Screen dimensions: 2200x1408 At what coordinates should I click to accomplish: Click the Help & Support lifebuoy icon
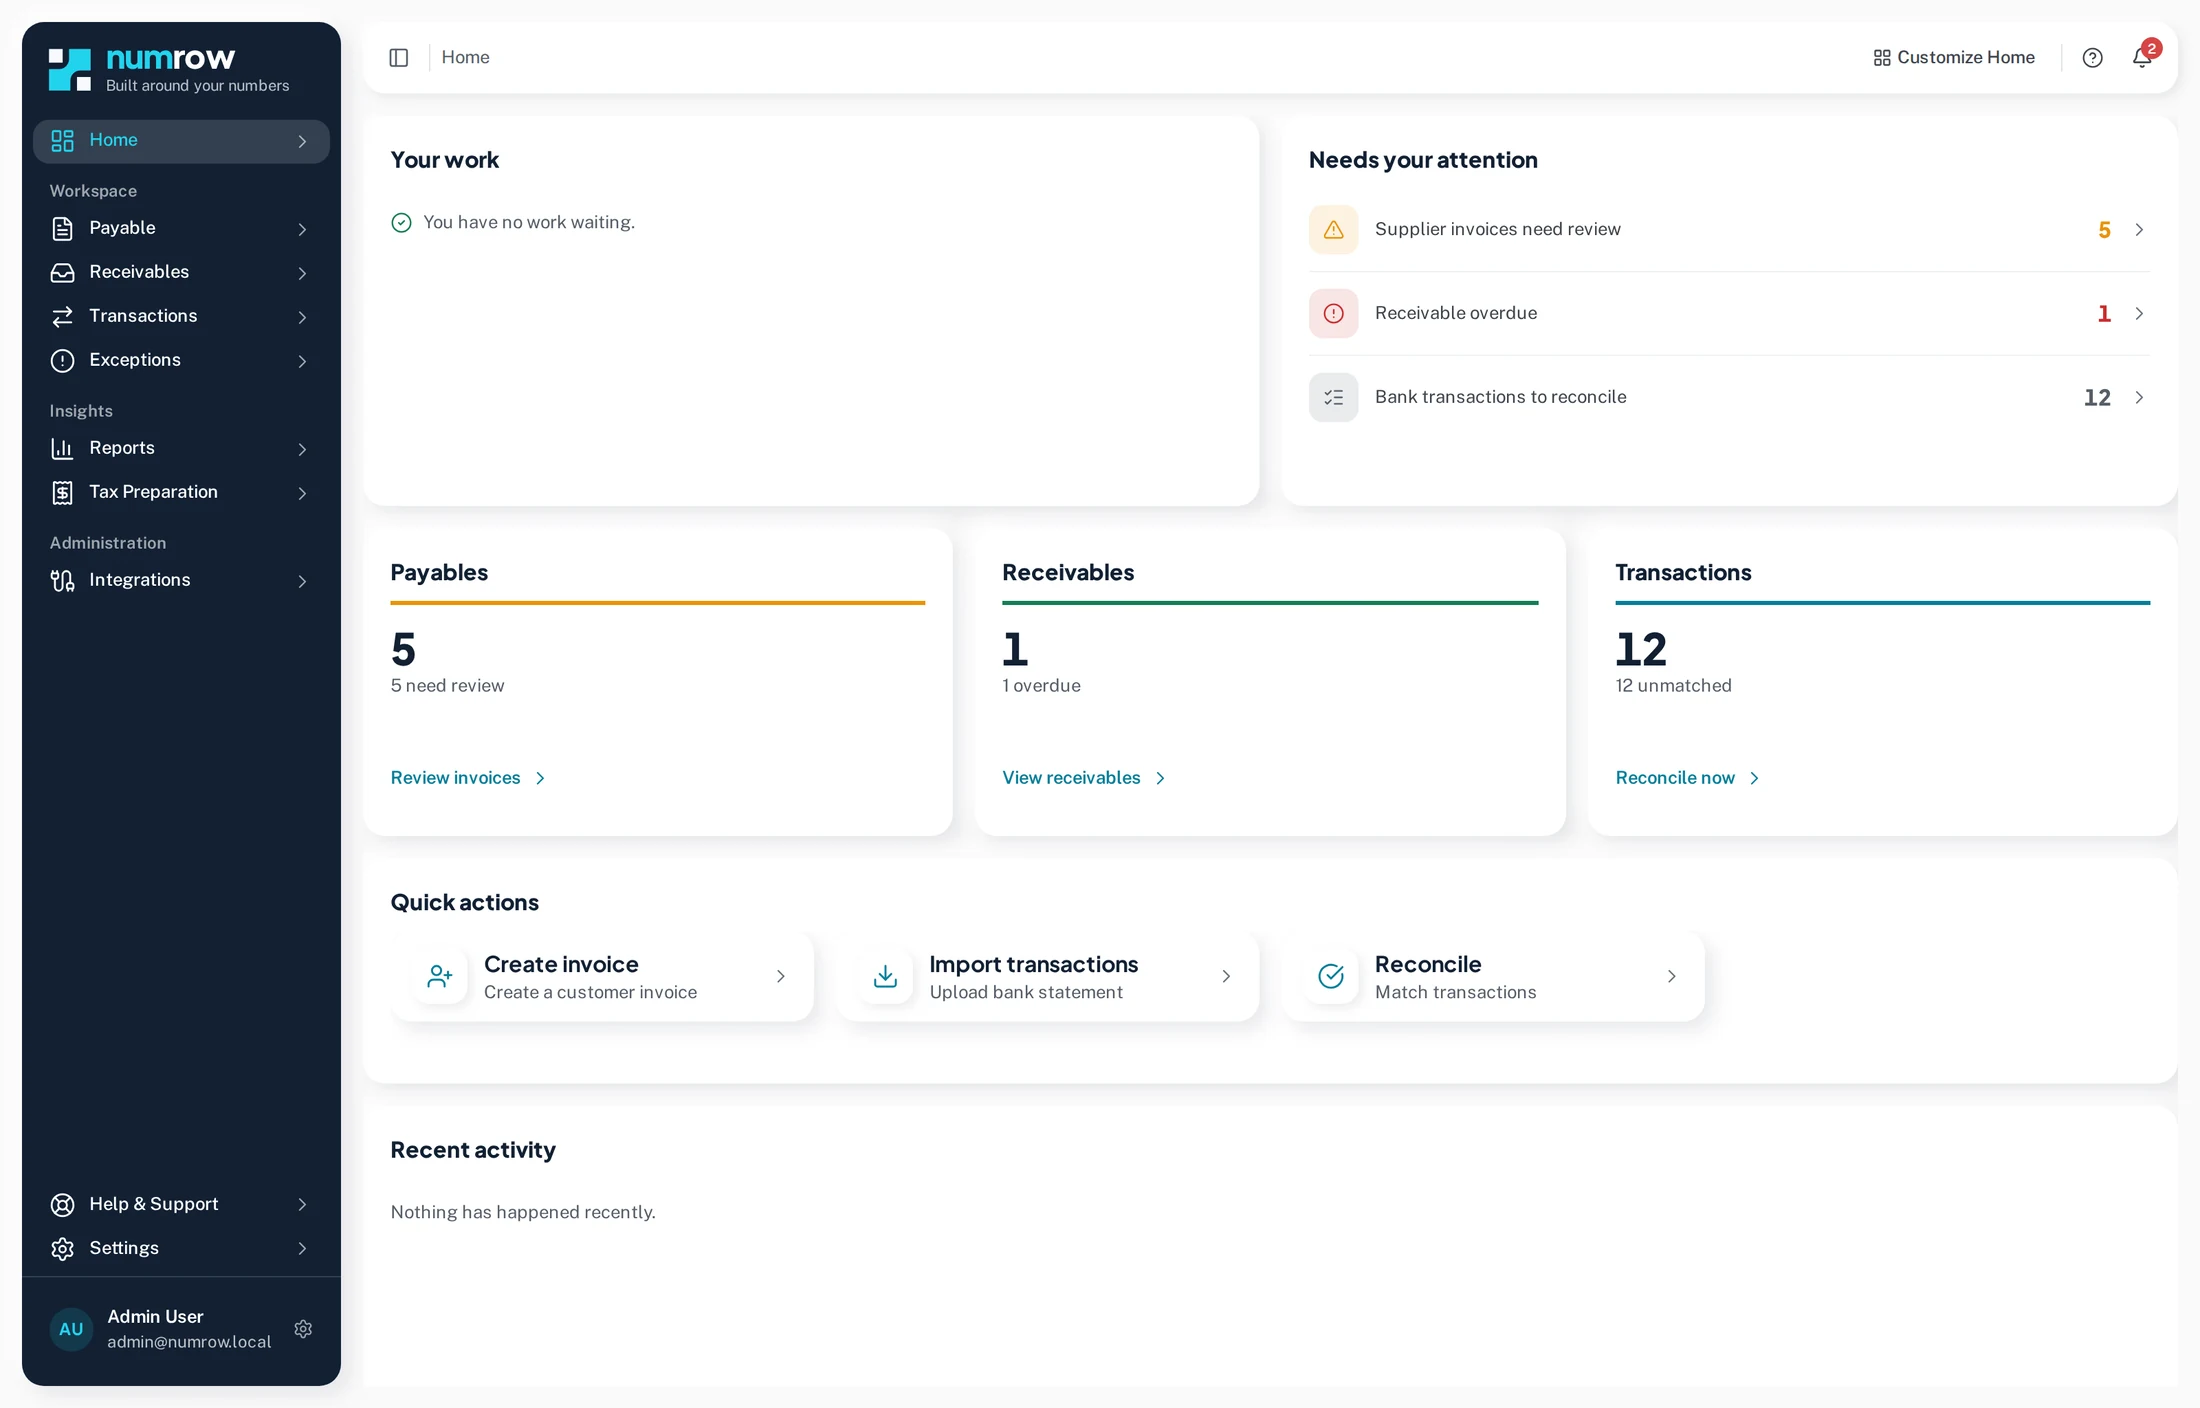click(x=62, y=1205)
